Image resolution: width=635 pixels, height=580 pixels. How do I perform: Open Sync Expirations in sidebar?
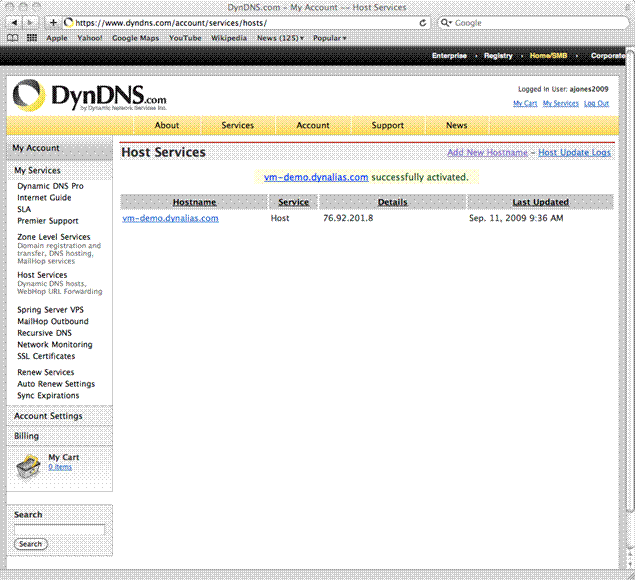point(48,395)
